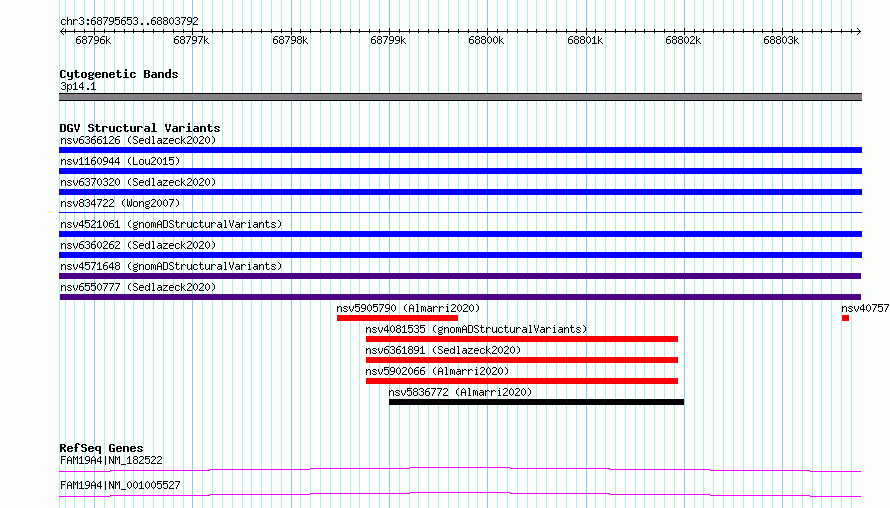Open the FAM19A4|NM_001005527 gene label
The width and height of the screenshot is (890, 508).
[x=120, y=485]
